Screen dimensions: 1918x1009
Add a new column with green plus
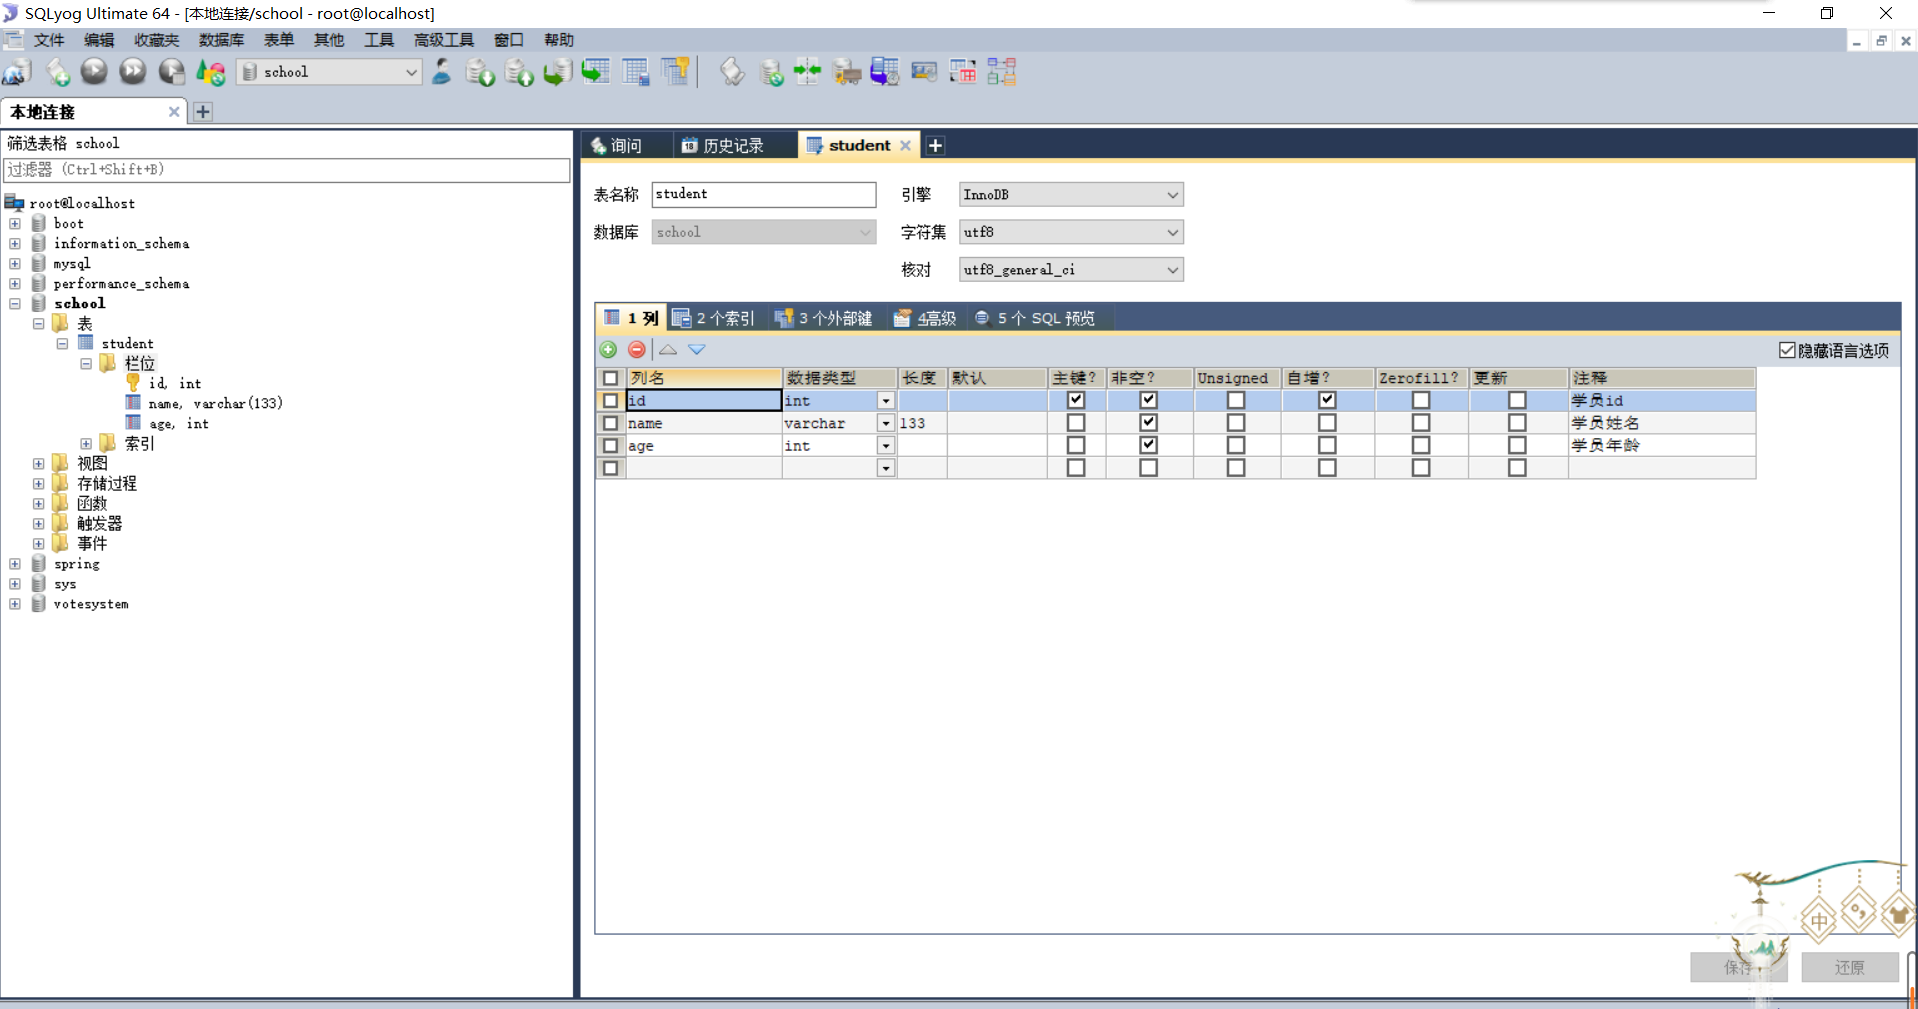click(608, 350)
